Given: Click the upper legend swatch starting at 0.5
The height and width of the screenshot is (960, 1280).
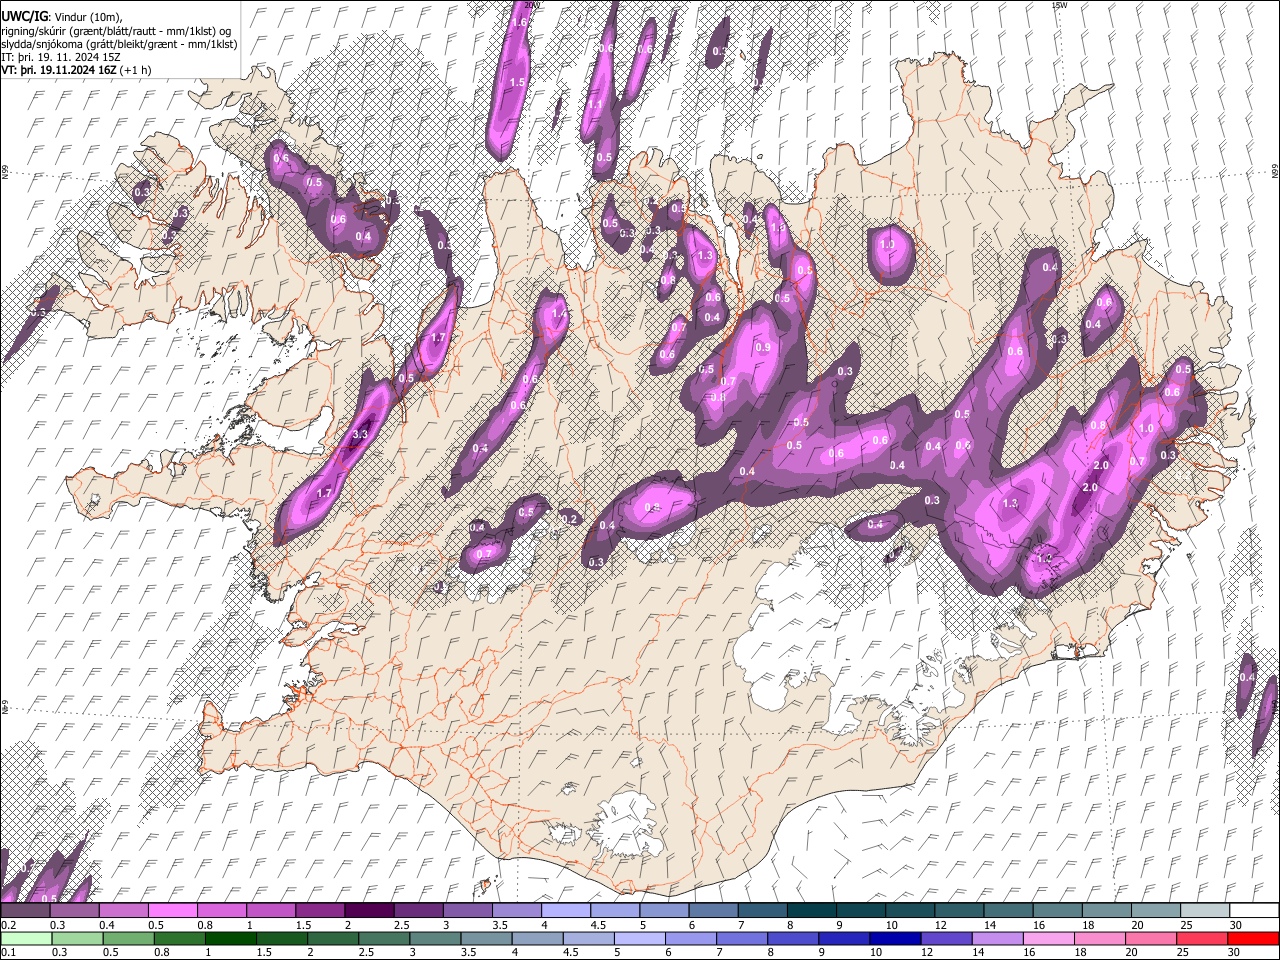Looking at the screenshot, I should pyautogui.click(x=172, y=911).
